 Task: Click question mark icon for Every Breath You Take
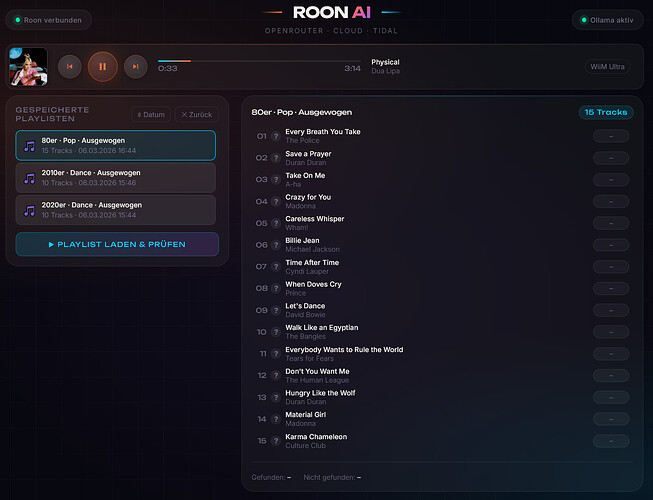tap(276, 136)
